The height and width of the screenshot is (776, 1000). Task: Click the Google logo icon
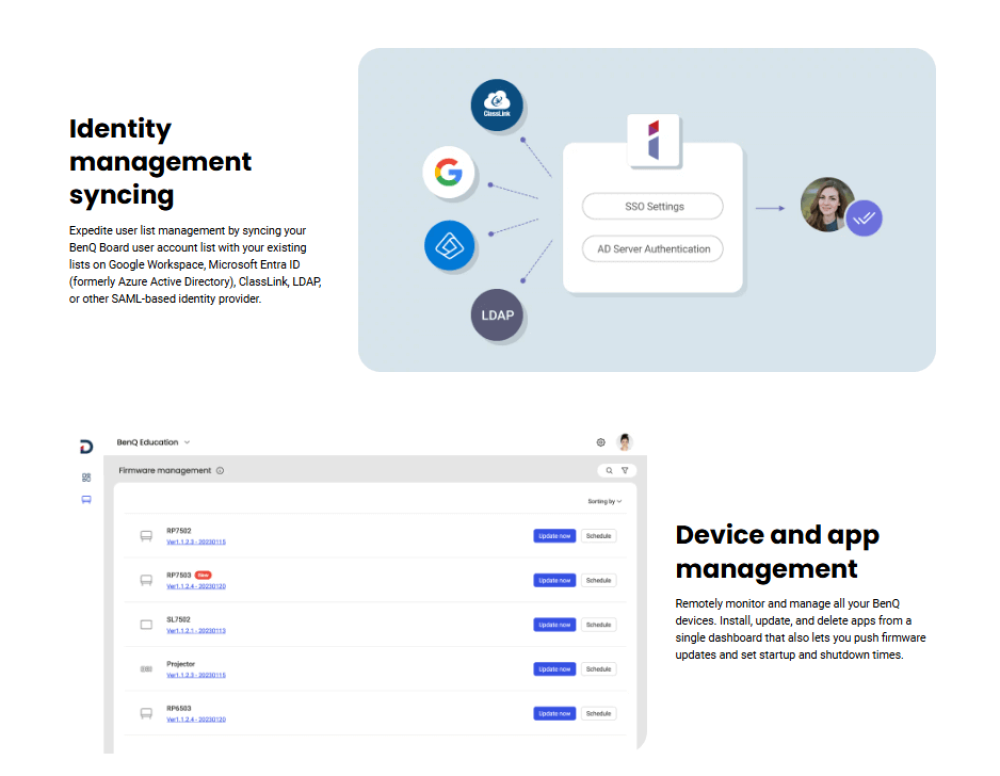click(x=447, y=173)
